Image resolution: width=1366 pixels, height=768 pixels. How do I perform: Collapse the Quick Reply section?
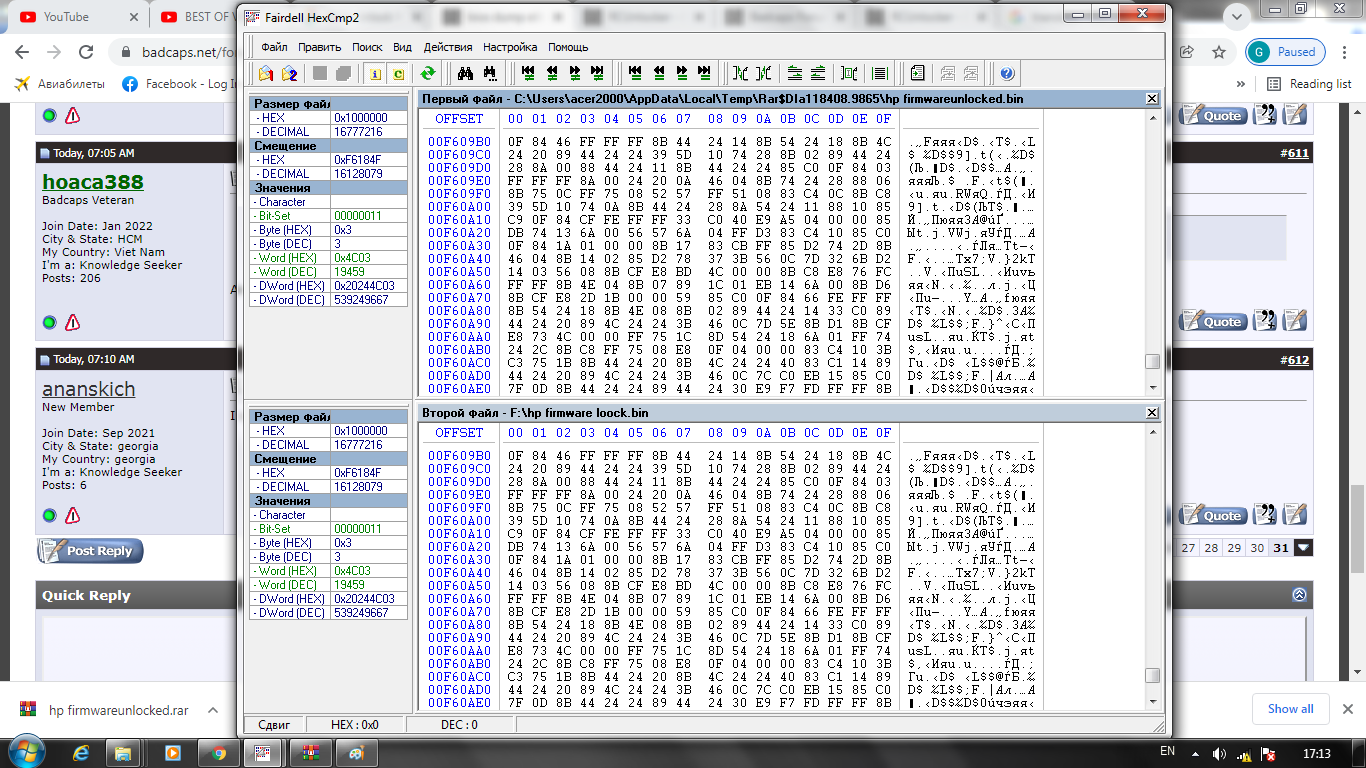[1299, 594]
